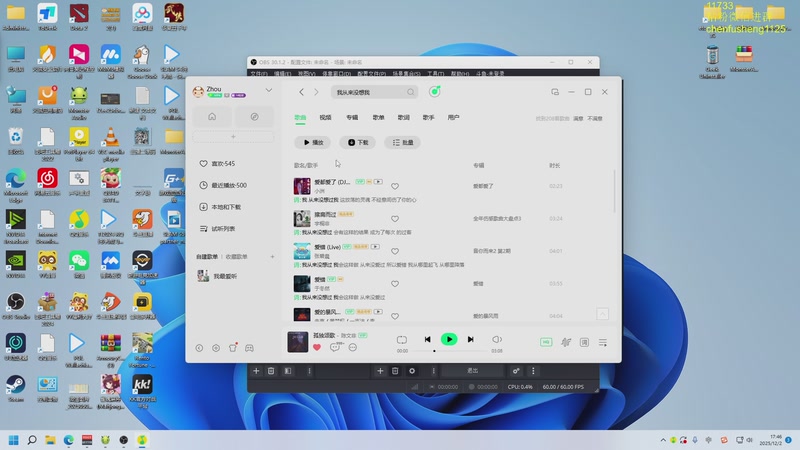Image resolution: width=800 pixels, height=450 pixels.
Task: Like the 03:55 爱错 song
Action: (x=395, y=284)
